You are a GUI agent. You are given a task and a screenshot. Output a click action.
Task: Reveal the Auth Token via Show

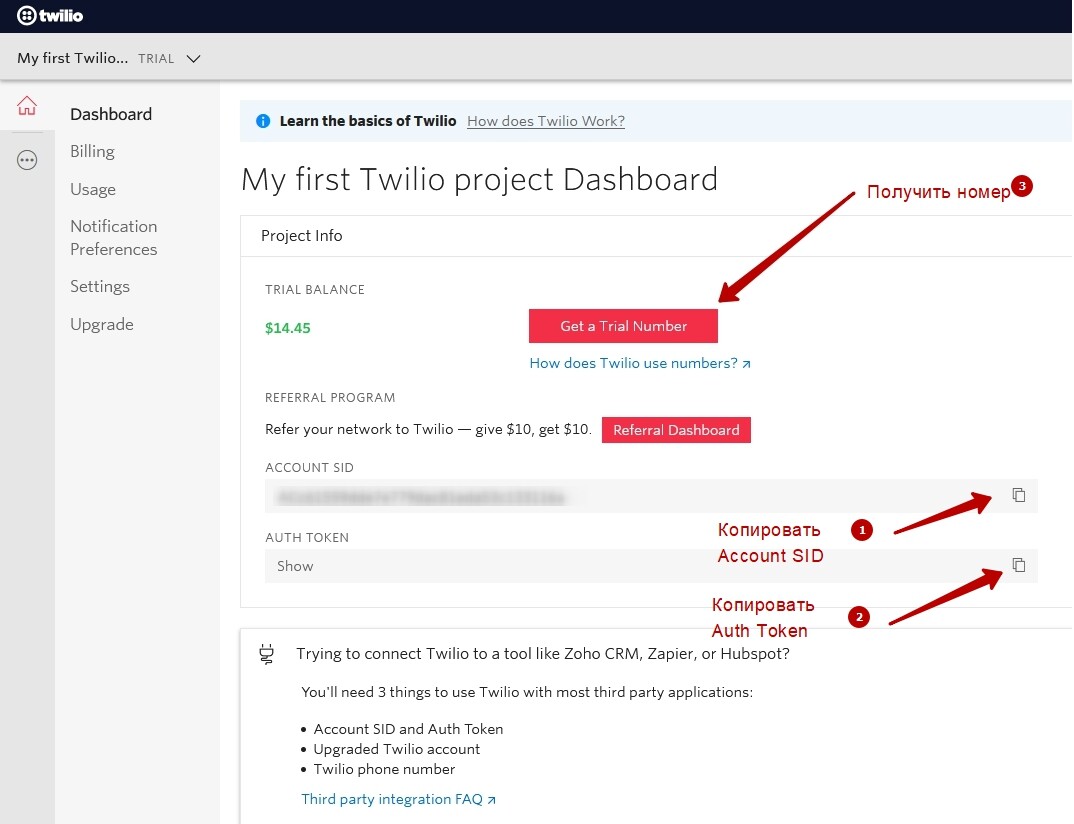295,566
